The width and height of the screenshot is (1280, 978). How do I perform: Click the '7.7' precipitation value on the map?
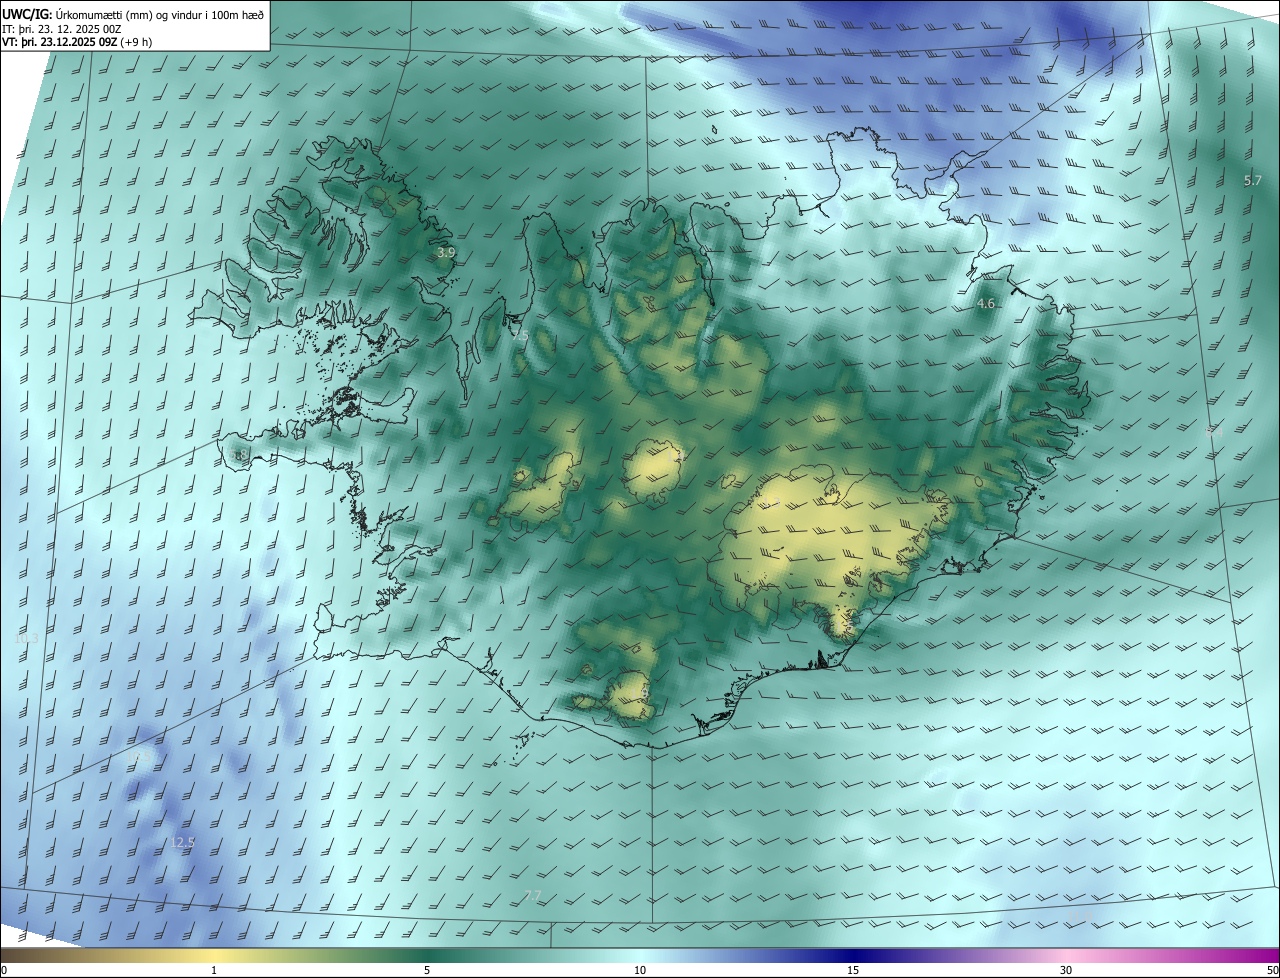click(533, 895)
